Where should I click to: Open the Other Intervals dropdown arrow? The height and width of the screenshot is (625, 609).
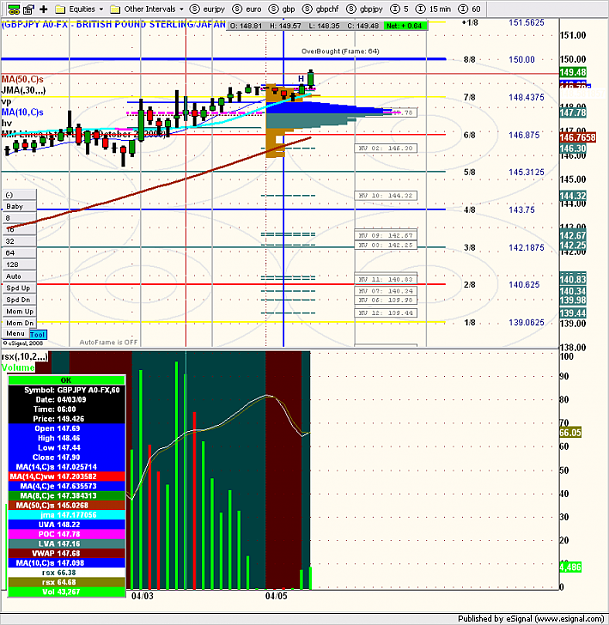click(181, 9)
